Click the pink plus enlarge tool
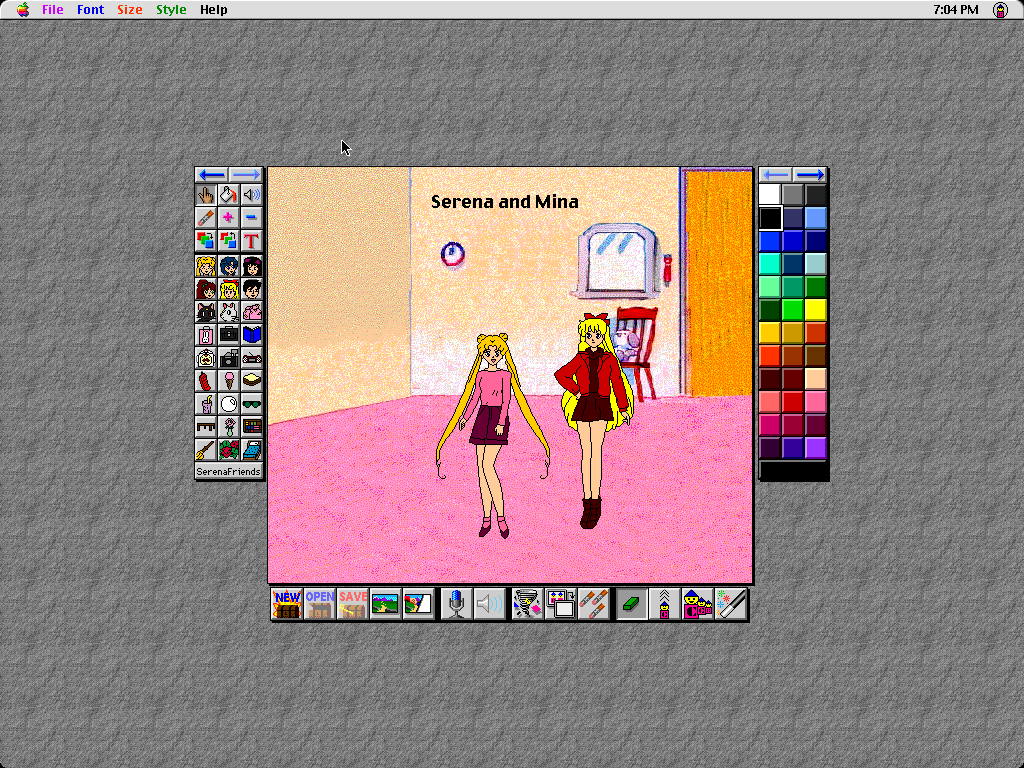This screenshot has height=768, width=1024. click(229, 217)
